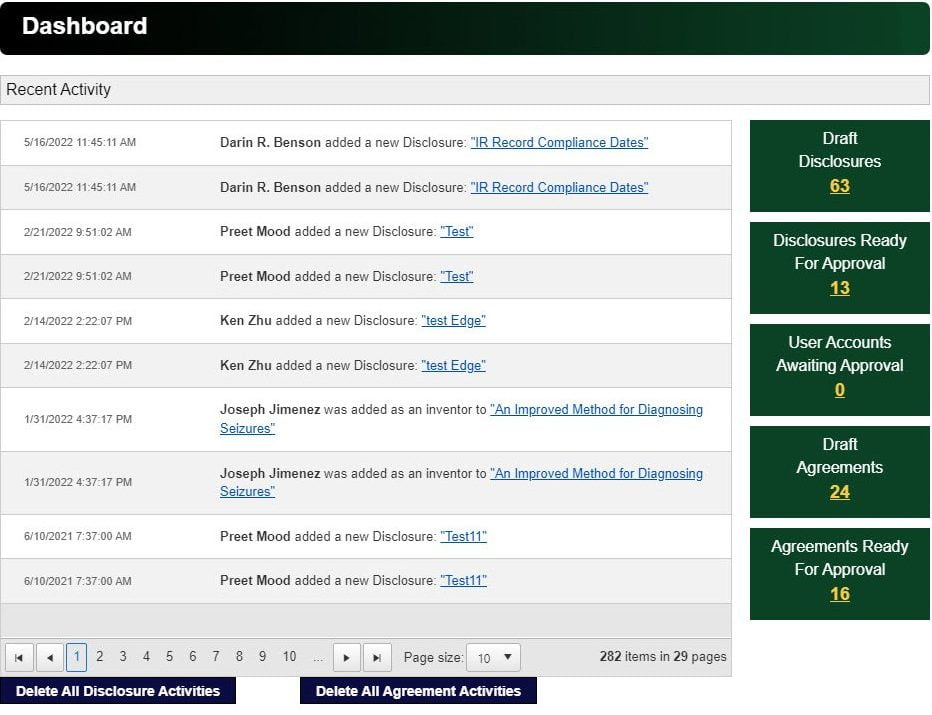
Task: Advance using the next-page arrow icon
Action: pyautogui.click(x=347, y=657)
